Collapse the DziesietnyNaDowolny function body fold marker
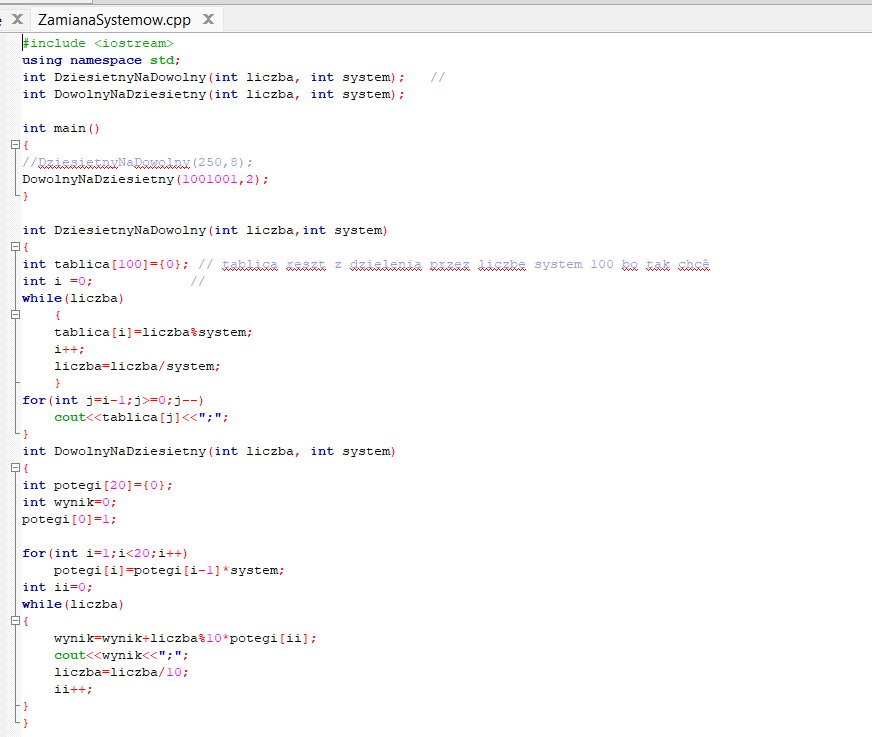 point(16,246)
